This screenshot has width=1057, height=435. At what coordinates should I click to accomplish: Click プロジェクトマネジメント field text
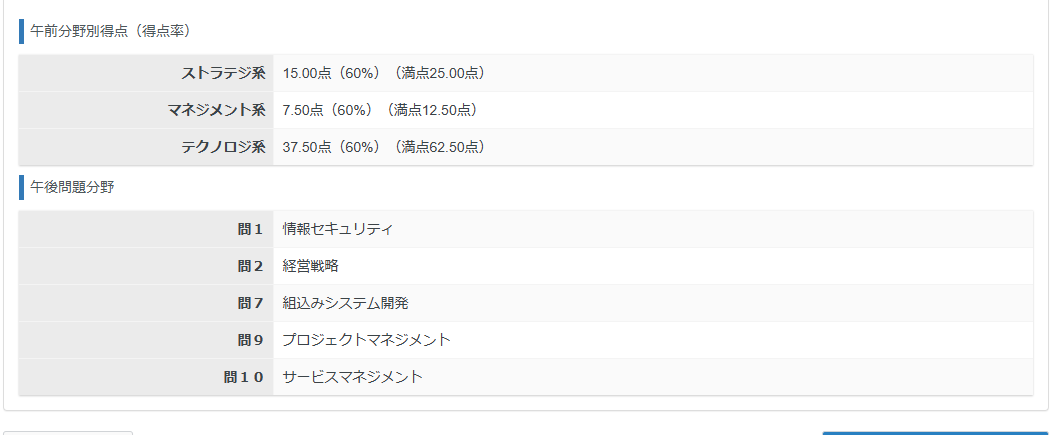click(366, 340)
